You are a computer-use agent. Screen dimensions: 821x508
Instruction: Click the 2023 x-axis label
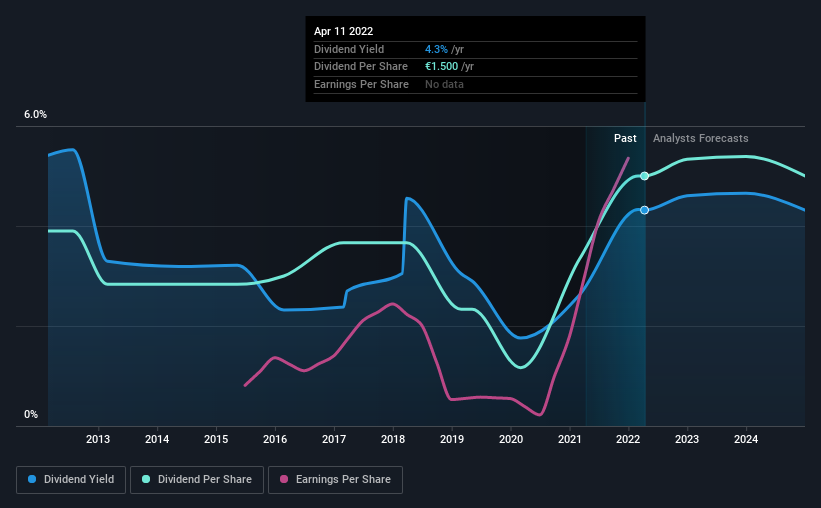tap(687, 439)
